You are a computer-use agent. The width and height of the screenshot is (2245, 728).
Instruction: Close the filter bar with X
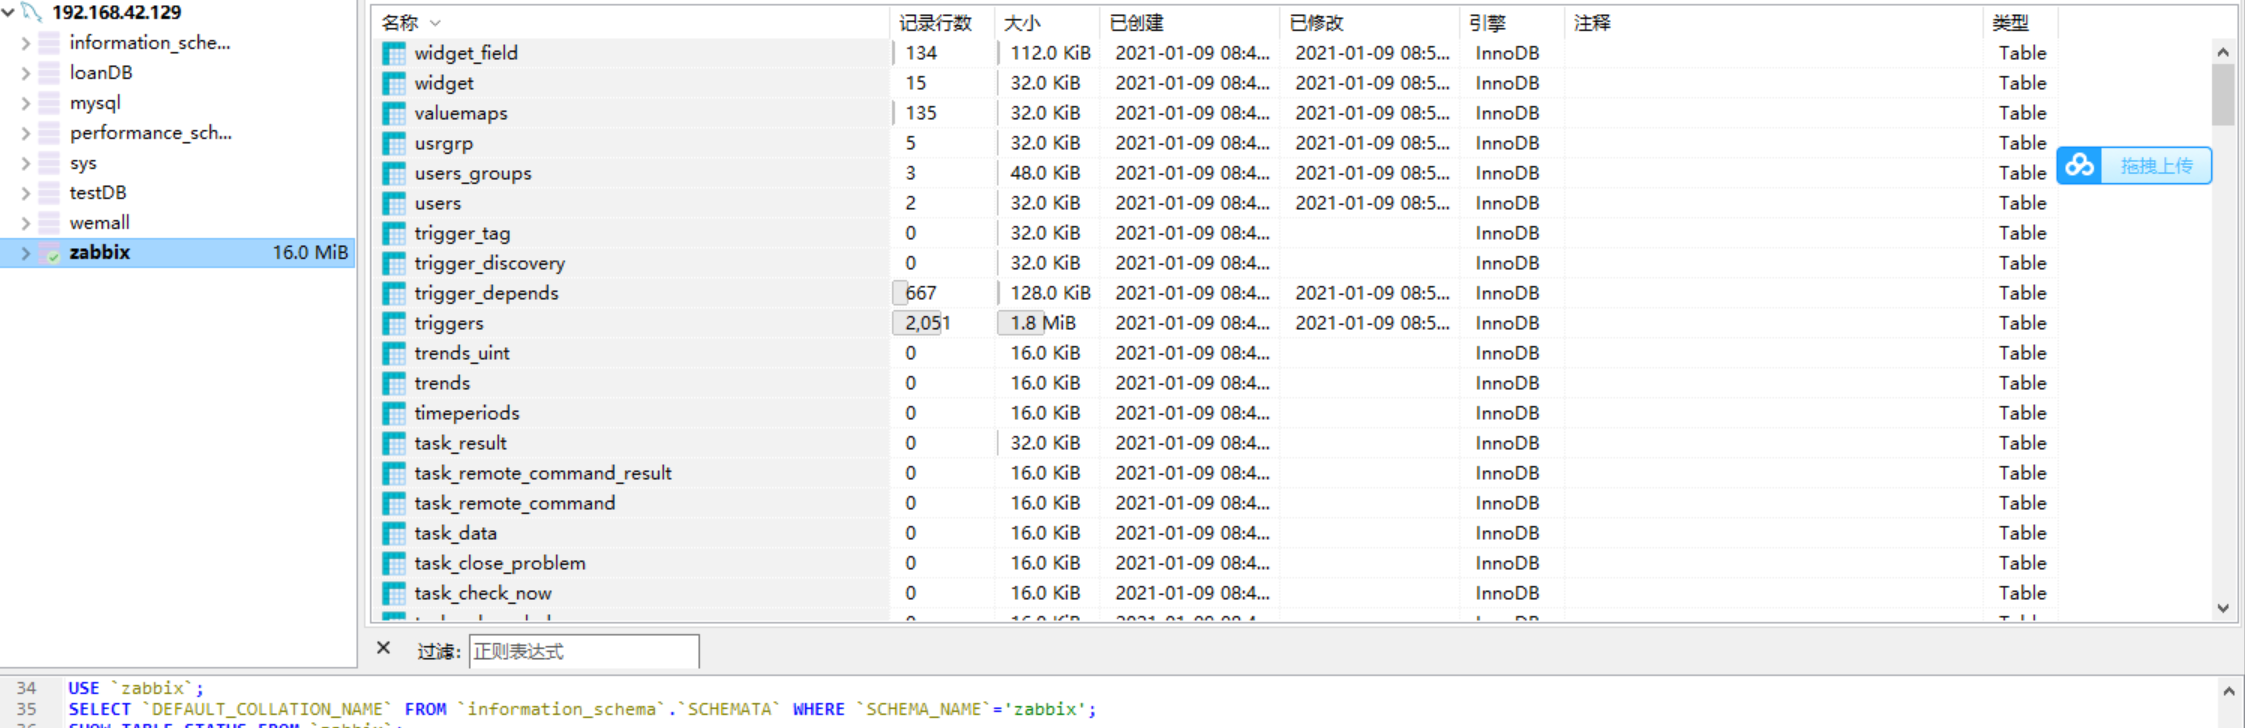pyautogui.click(x=383, y=648)
